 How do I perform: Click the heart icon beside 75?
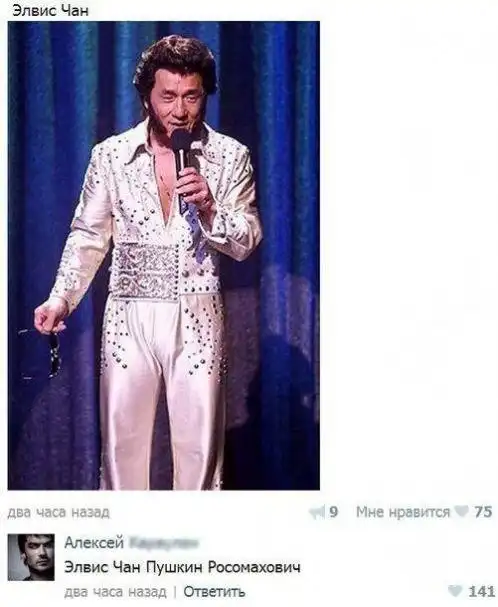click(462, 512)
